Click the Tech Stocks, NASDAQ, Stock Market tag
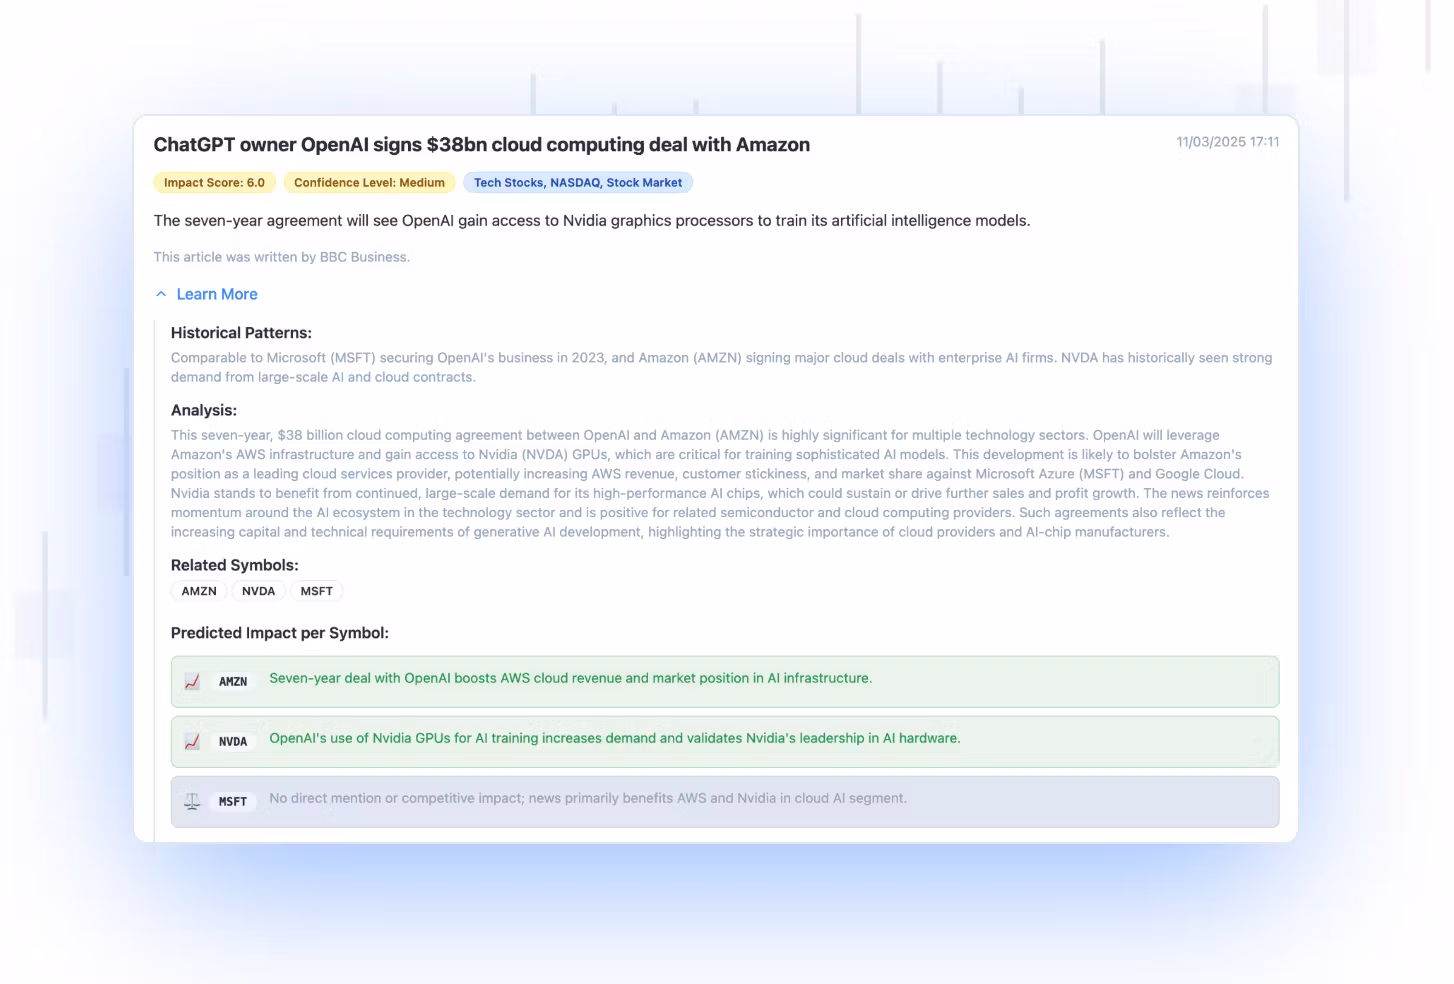The height and width of the screenshot is (984, 1454). (x=578, y=183)
